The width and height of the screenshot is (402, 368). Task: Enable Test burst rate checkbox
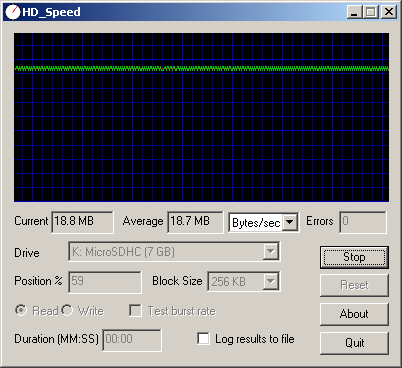point(135,310)
